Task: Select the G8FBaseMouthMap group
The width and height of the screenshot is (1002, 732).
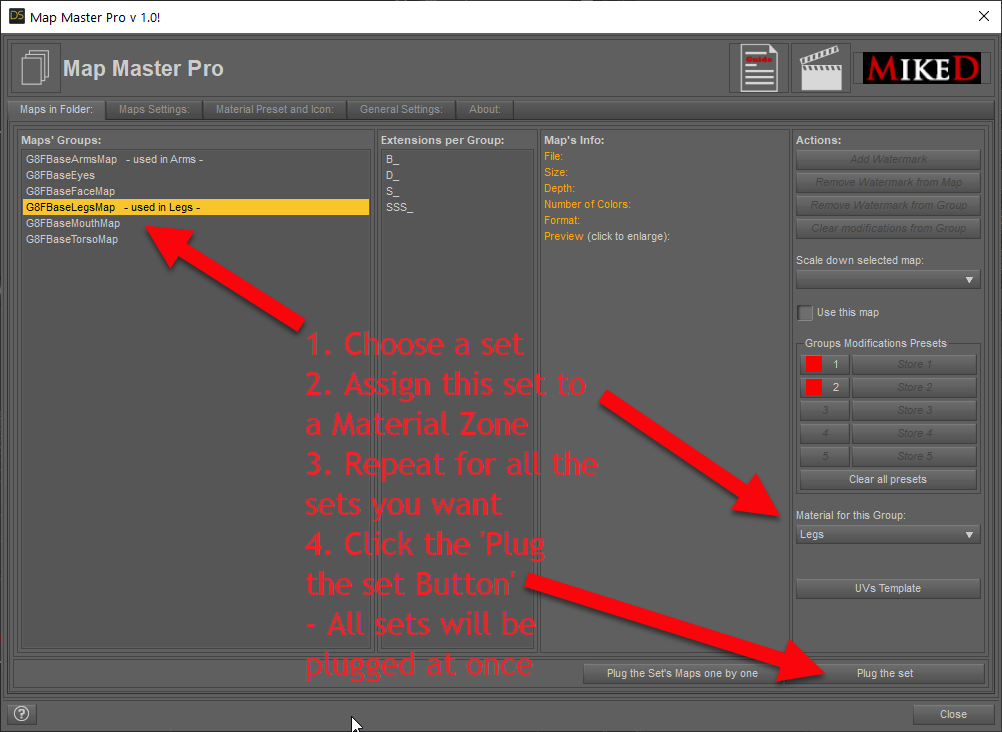Action: coord(196,223)
